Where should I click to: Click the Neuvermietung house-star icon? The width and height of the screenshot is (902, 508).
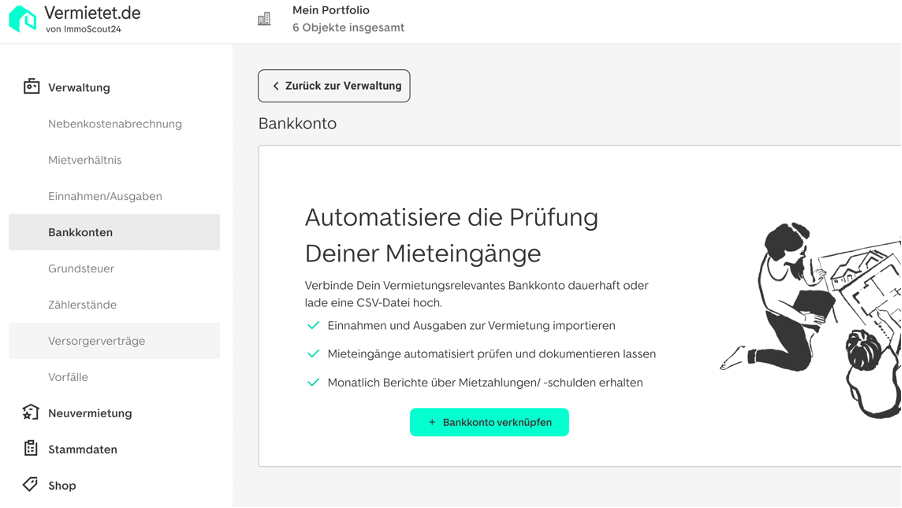30,412
